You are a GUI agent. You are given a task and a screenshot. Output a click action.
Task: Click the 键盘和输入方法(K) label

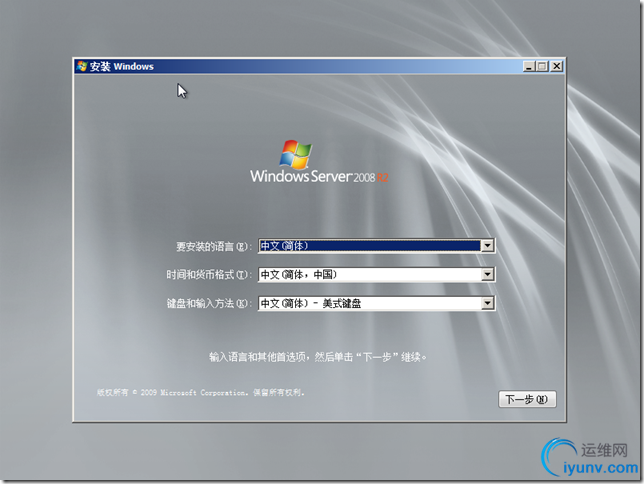point(208,303)
